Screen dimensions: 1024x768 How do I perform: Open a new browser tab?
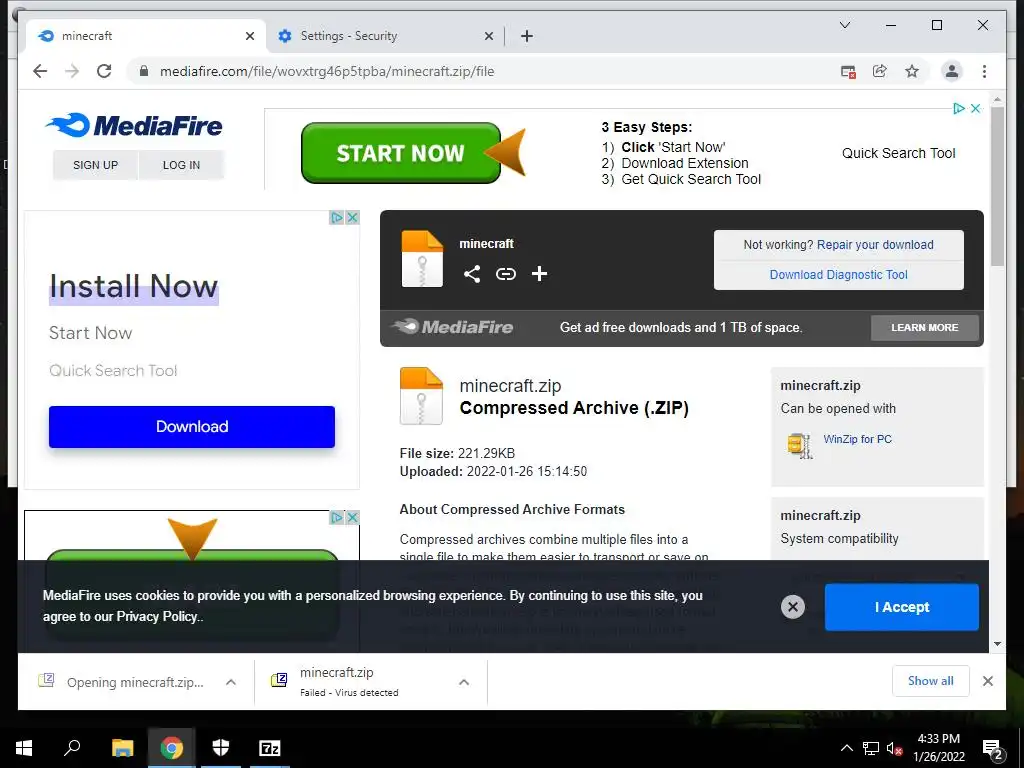(527, 36)
